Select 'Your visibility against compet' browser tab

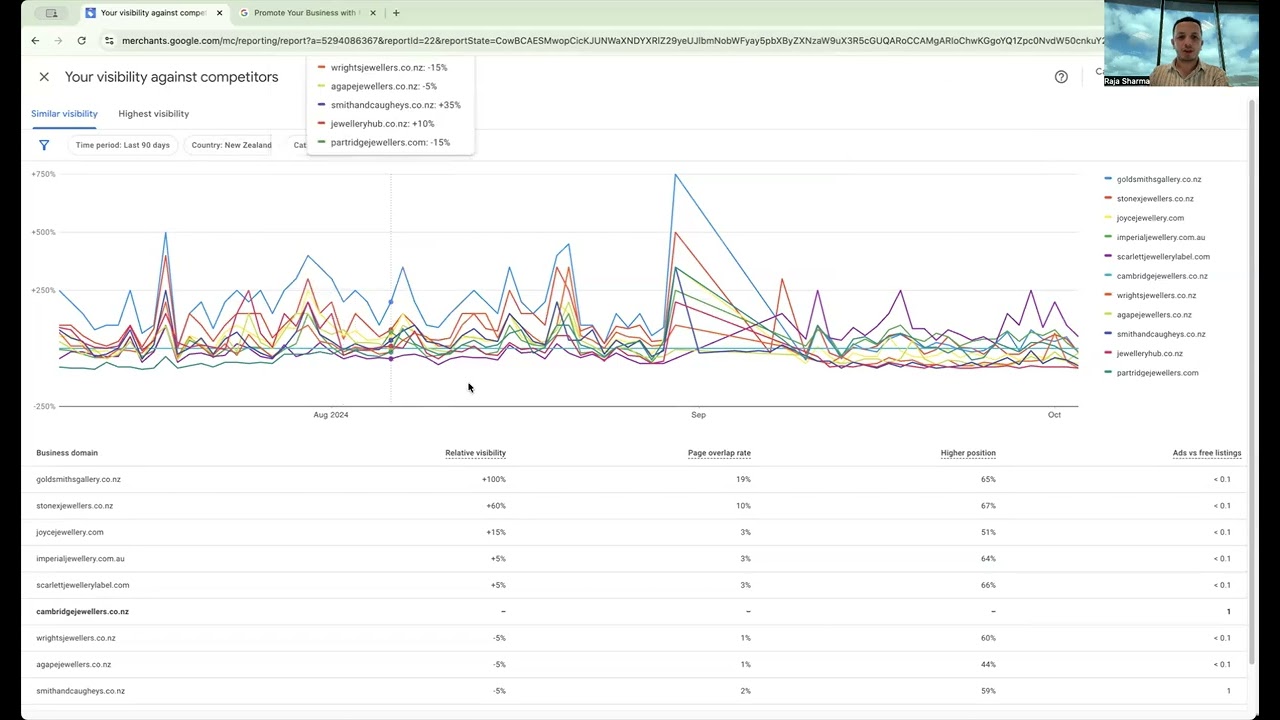(153, 13)
